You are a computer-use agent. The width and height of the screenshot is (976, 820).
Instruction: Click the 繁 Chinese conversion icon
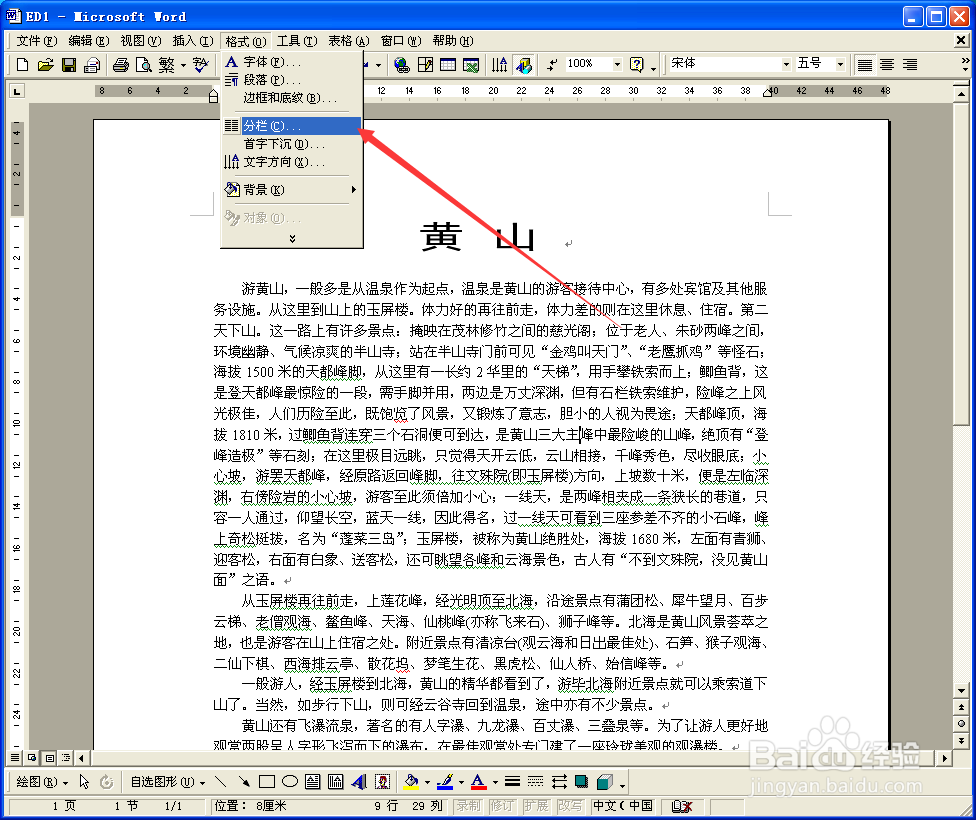167,64
